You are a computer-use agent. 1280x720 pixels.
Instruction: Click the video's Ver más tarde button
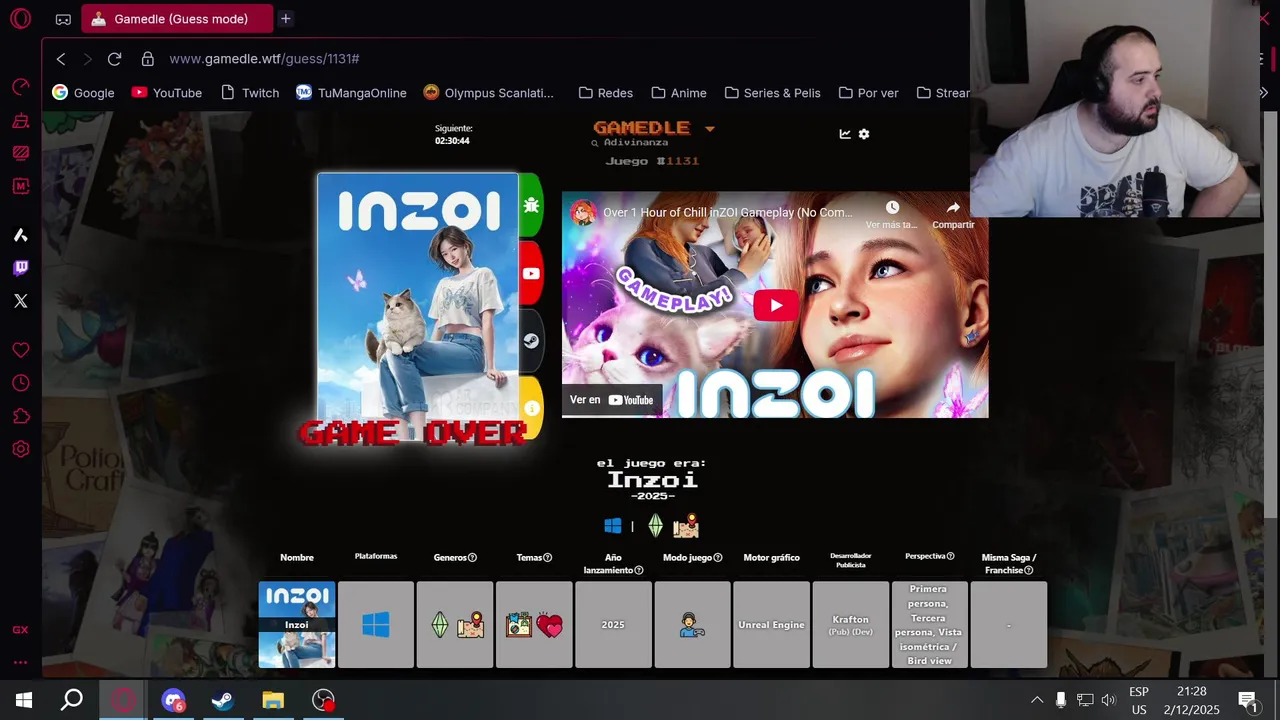pos(892,214)
